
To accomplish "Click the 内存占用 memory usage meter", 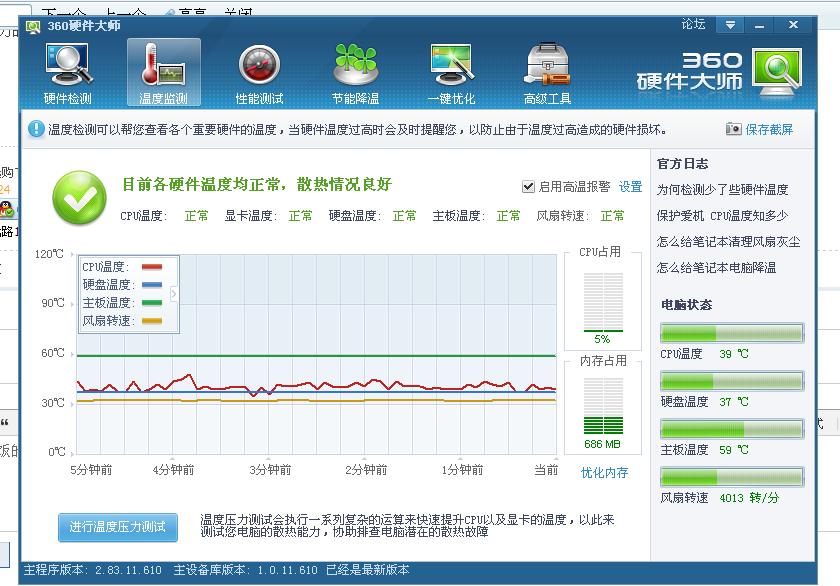I will 603,405.
